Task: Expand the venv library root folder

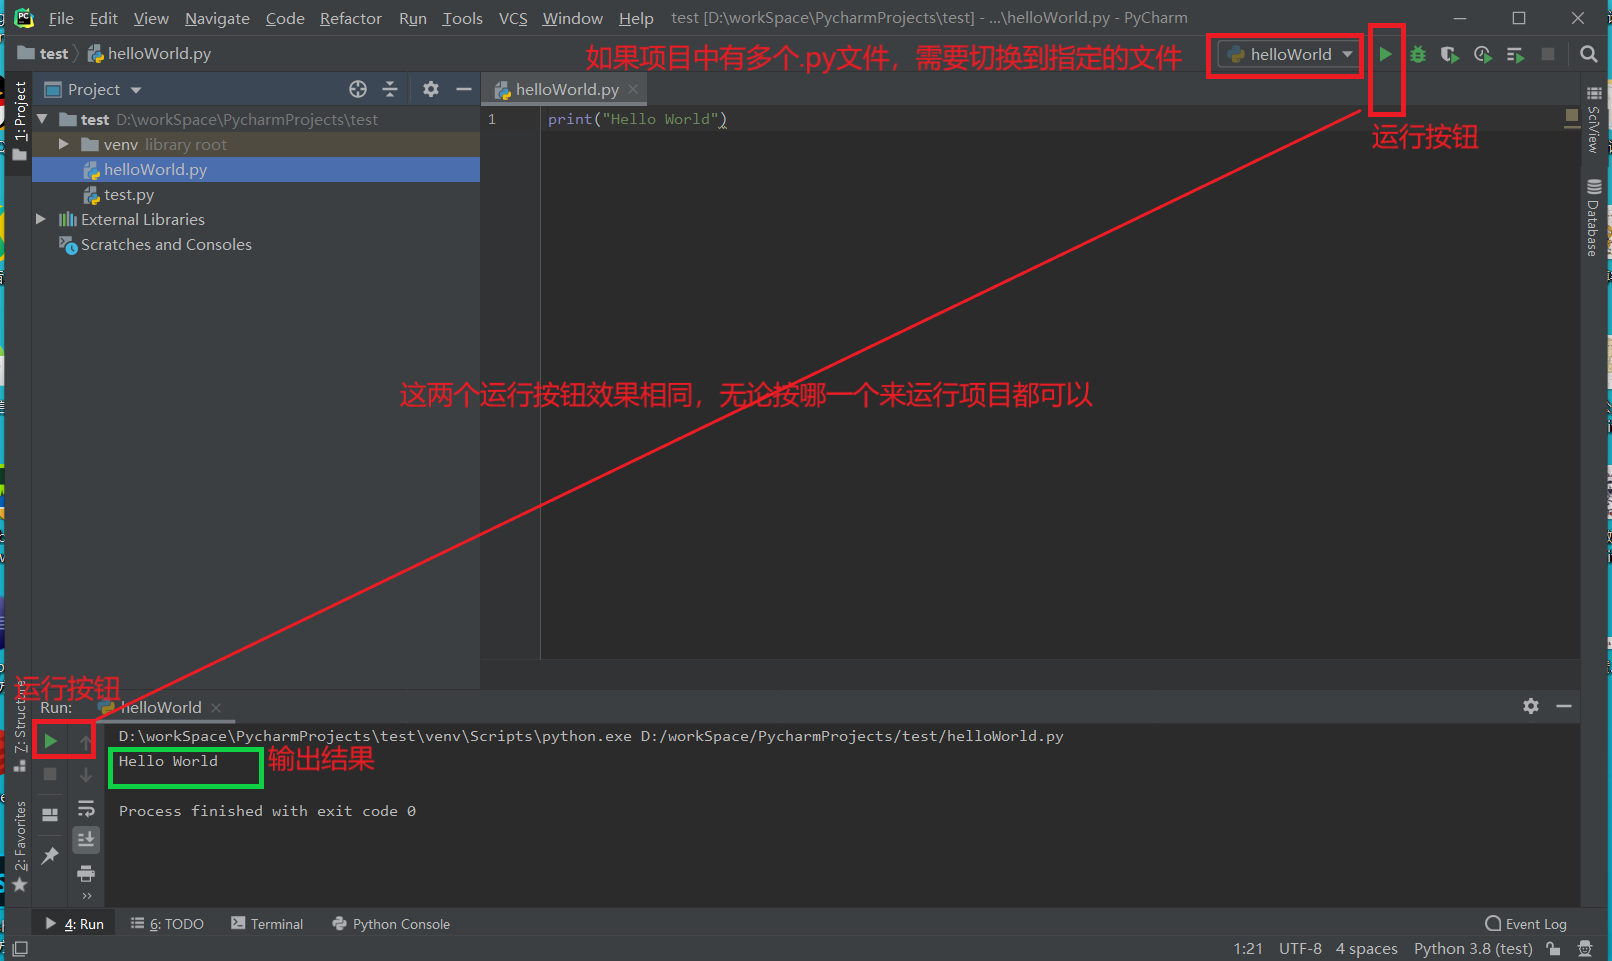Action: click(64, 144)
